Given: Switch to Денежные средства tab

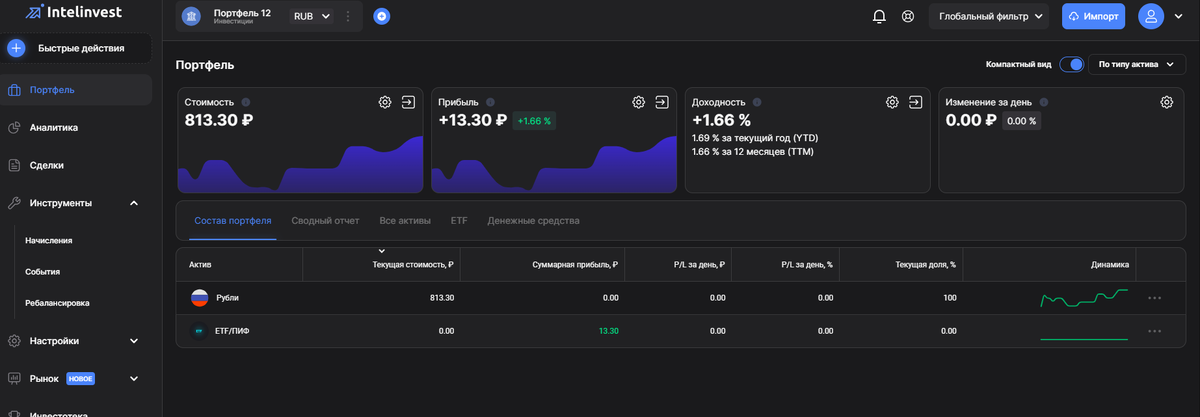Looking at the screenshot, I should point(533,220).
